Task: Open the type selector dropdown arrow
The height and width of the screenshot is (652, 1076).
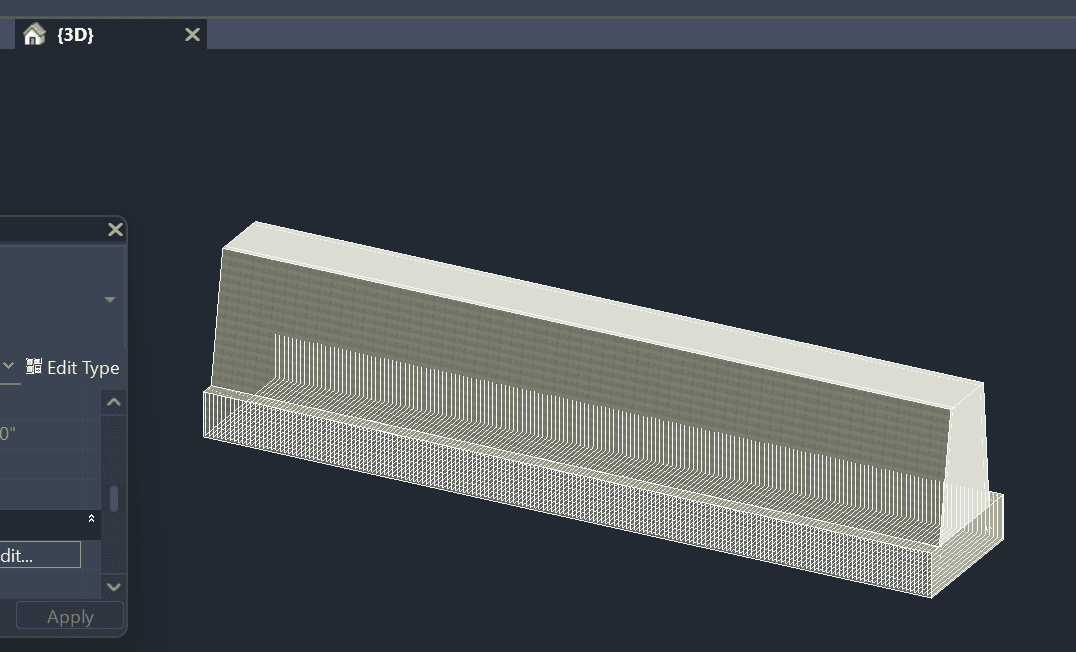Action: point(110,299)
